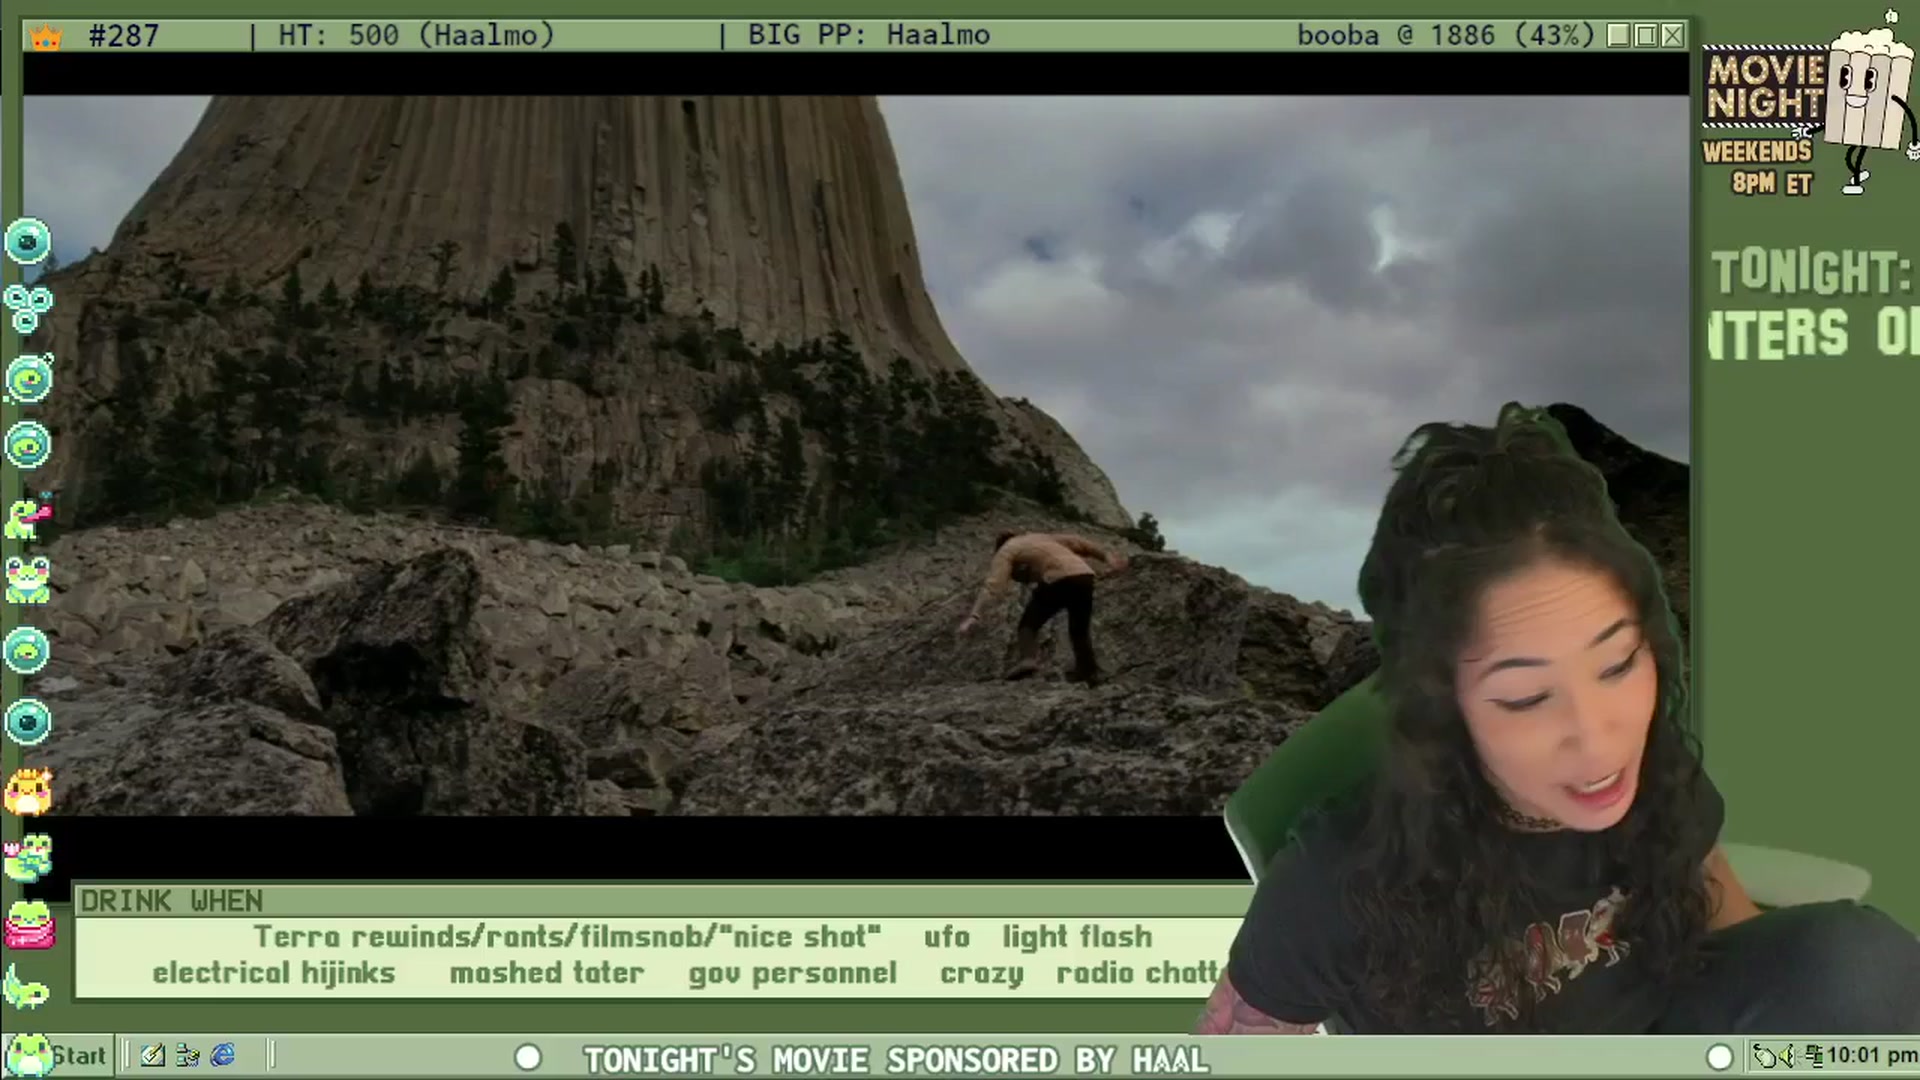Click the frog sitting in a pink bowl icon
The width and height of the screenshot is (1920, 1080).
pos(28,924)
